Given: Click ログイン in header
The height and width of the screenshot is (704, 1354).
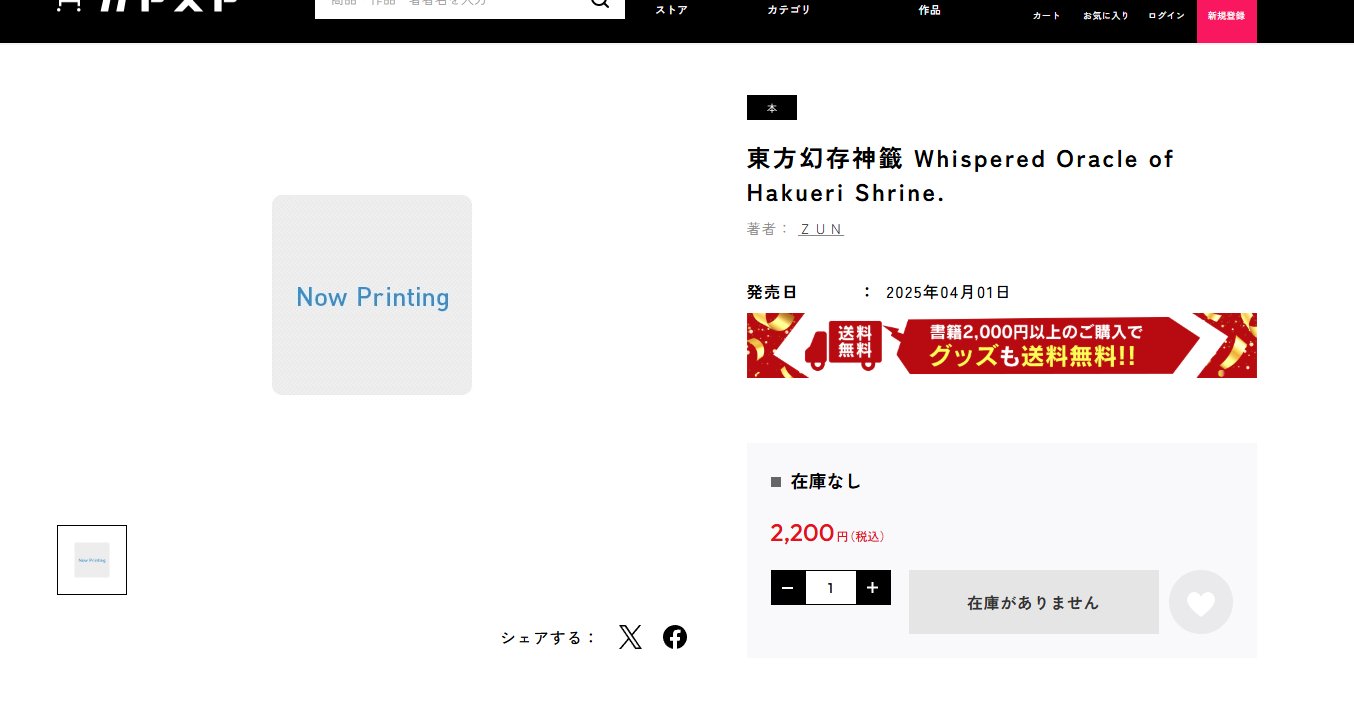Looking at the screenshot, I should pos(1166,16).
